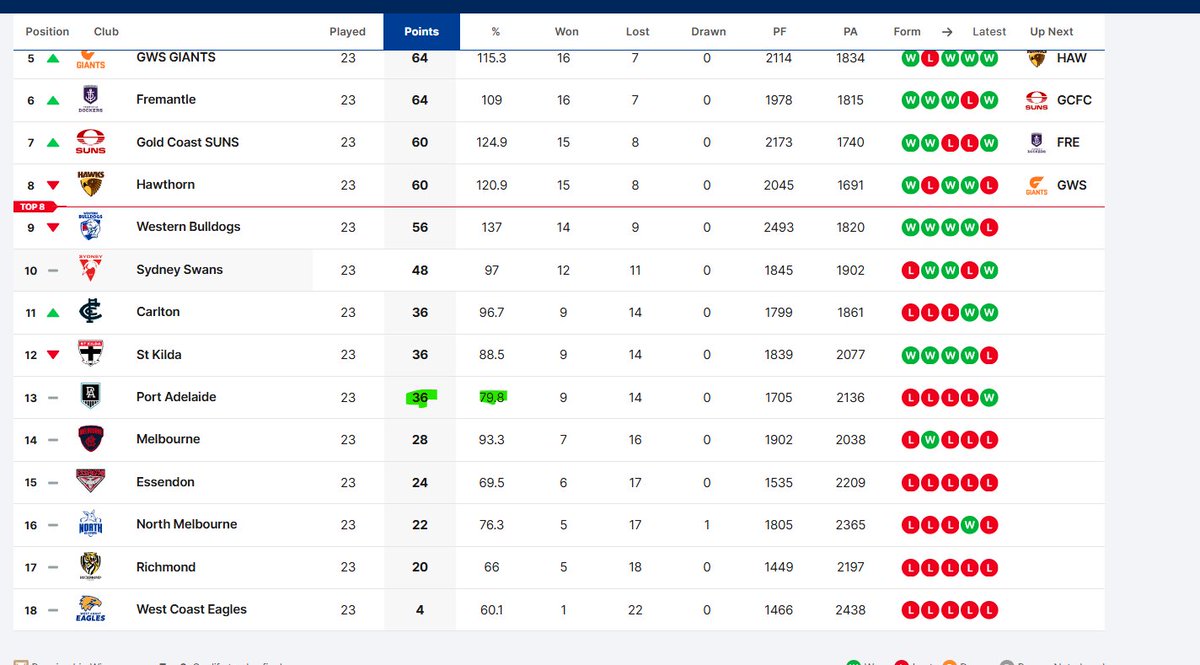Click the West Coast Eagles club logo
This screenshot has width=1200, height=665.
point(91,609)
